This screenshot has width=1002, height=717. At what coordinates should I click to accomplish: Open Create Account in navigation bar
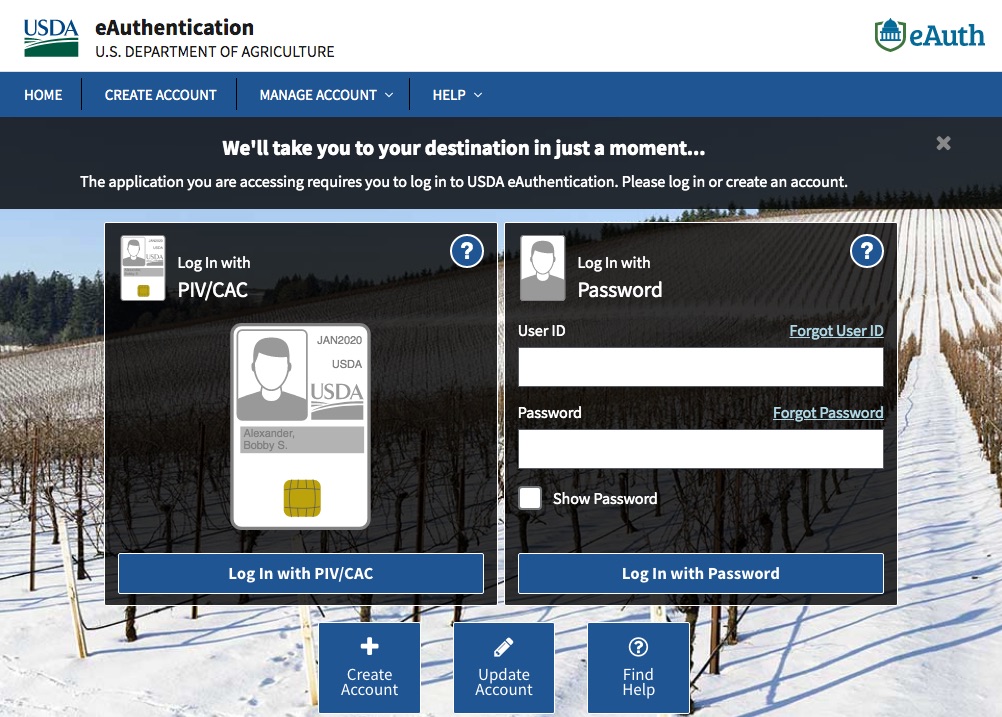pos(160,95)
